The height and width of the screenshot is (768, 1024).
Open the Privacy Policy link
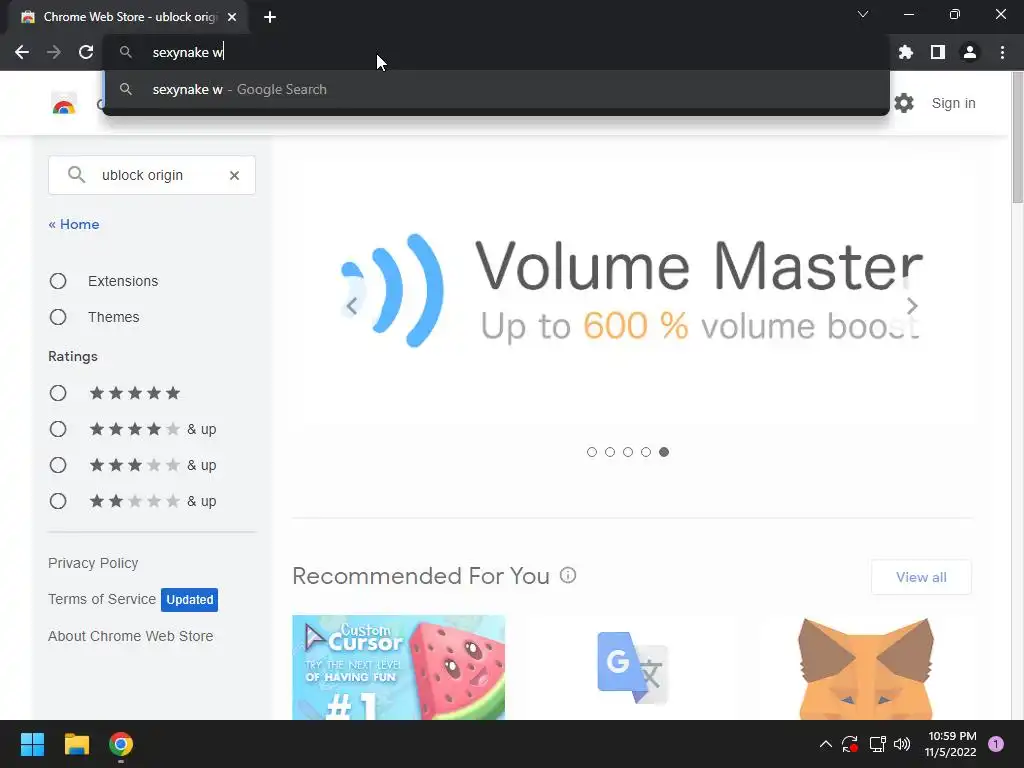(93, 563)
